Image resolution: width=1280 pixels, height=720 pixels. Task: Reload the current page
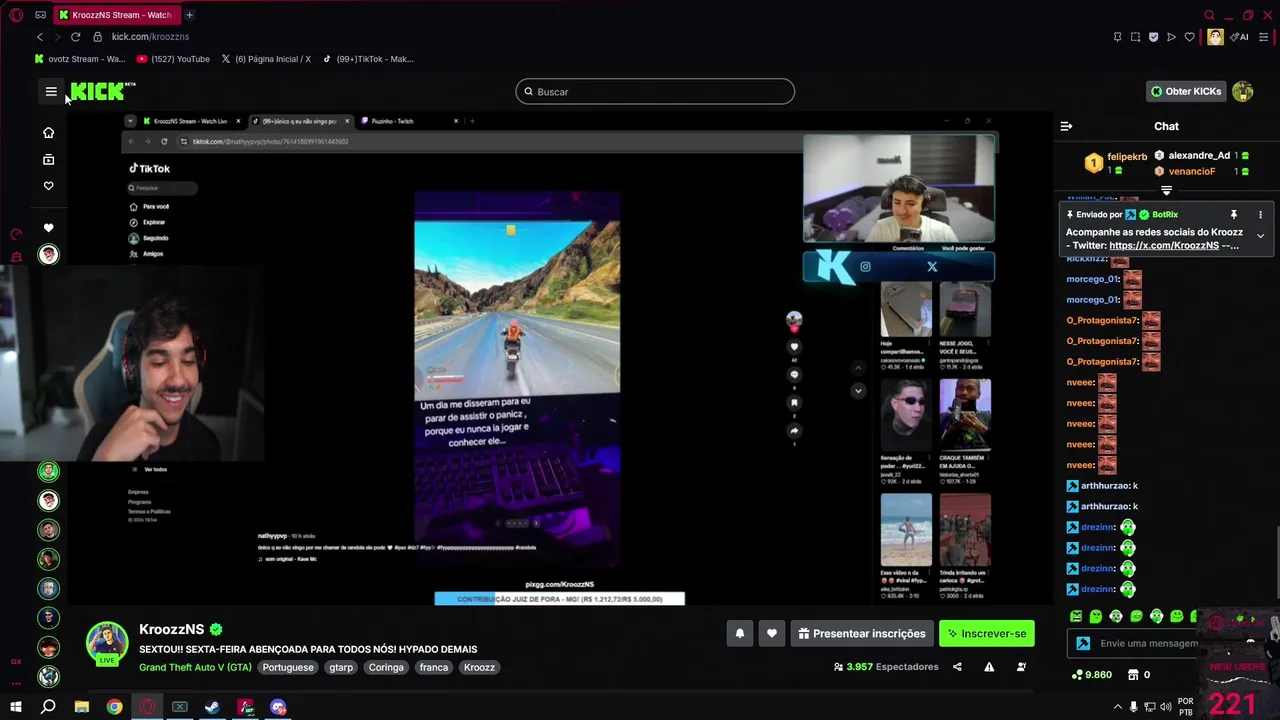pos(75,37)
